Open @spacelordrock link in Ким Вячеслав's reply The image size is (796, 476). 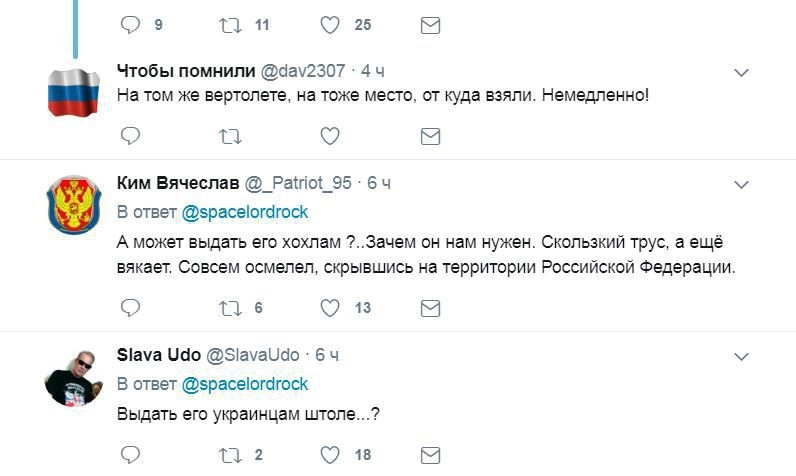point(244,212)
